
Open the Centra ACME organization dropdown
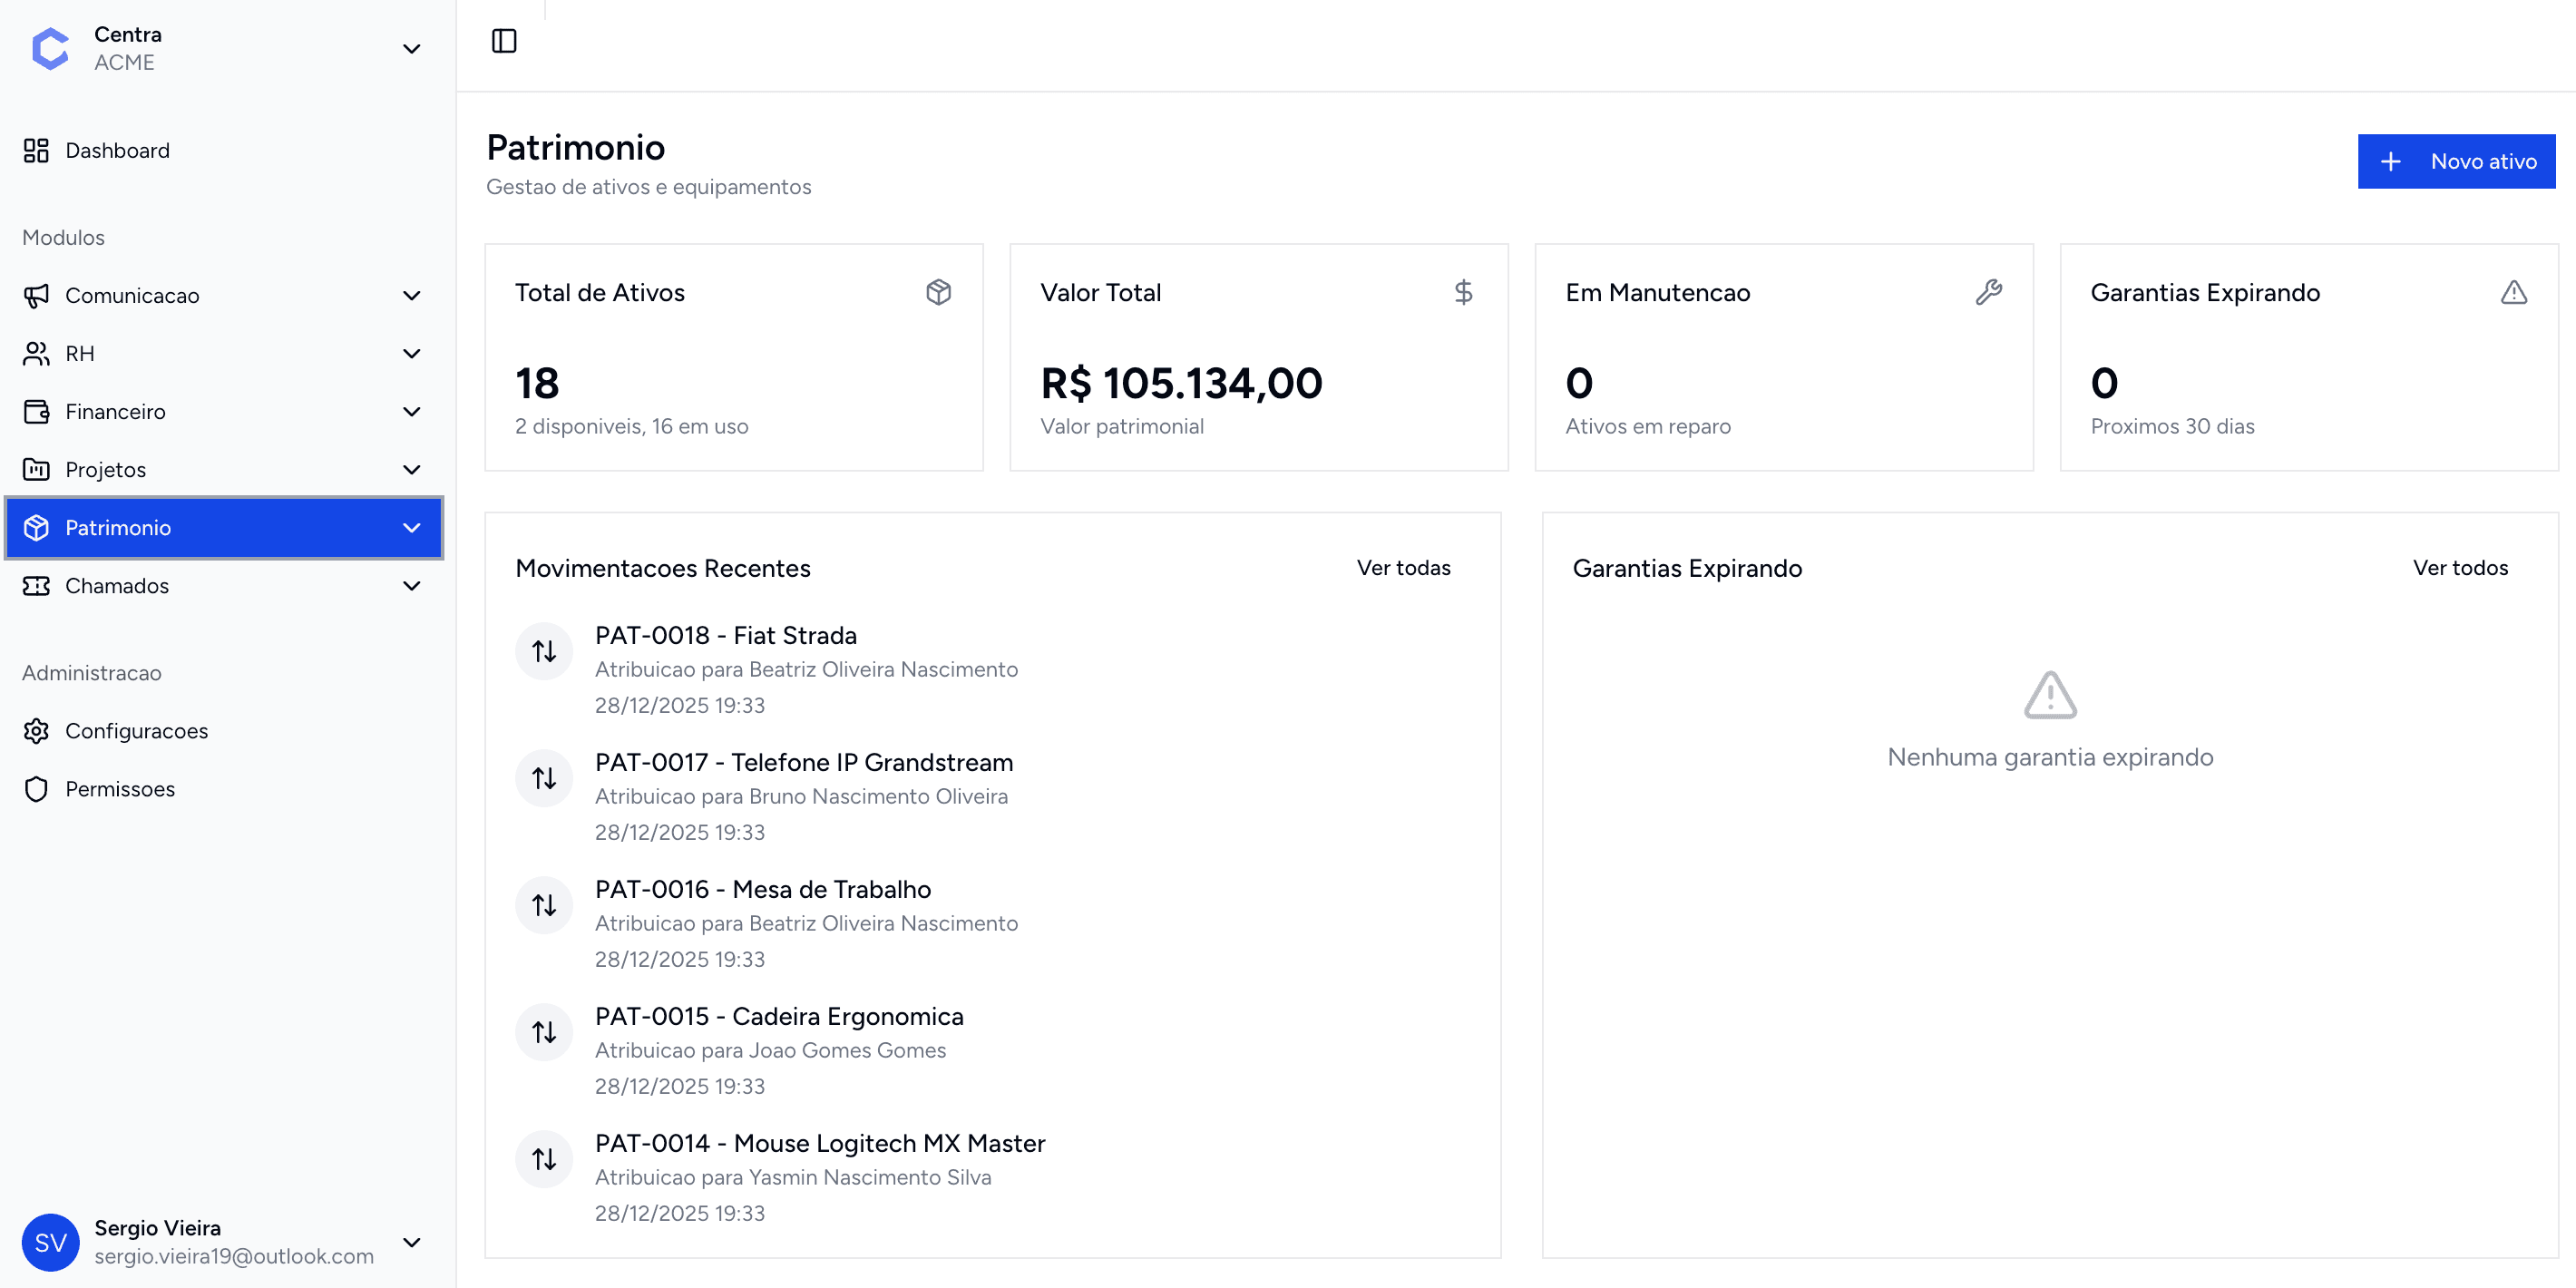tap(411, 48)
